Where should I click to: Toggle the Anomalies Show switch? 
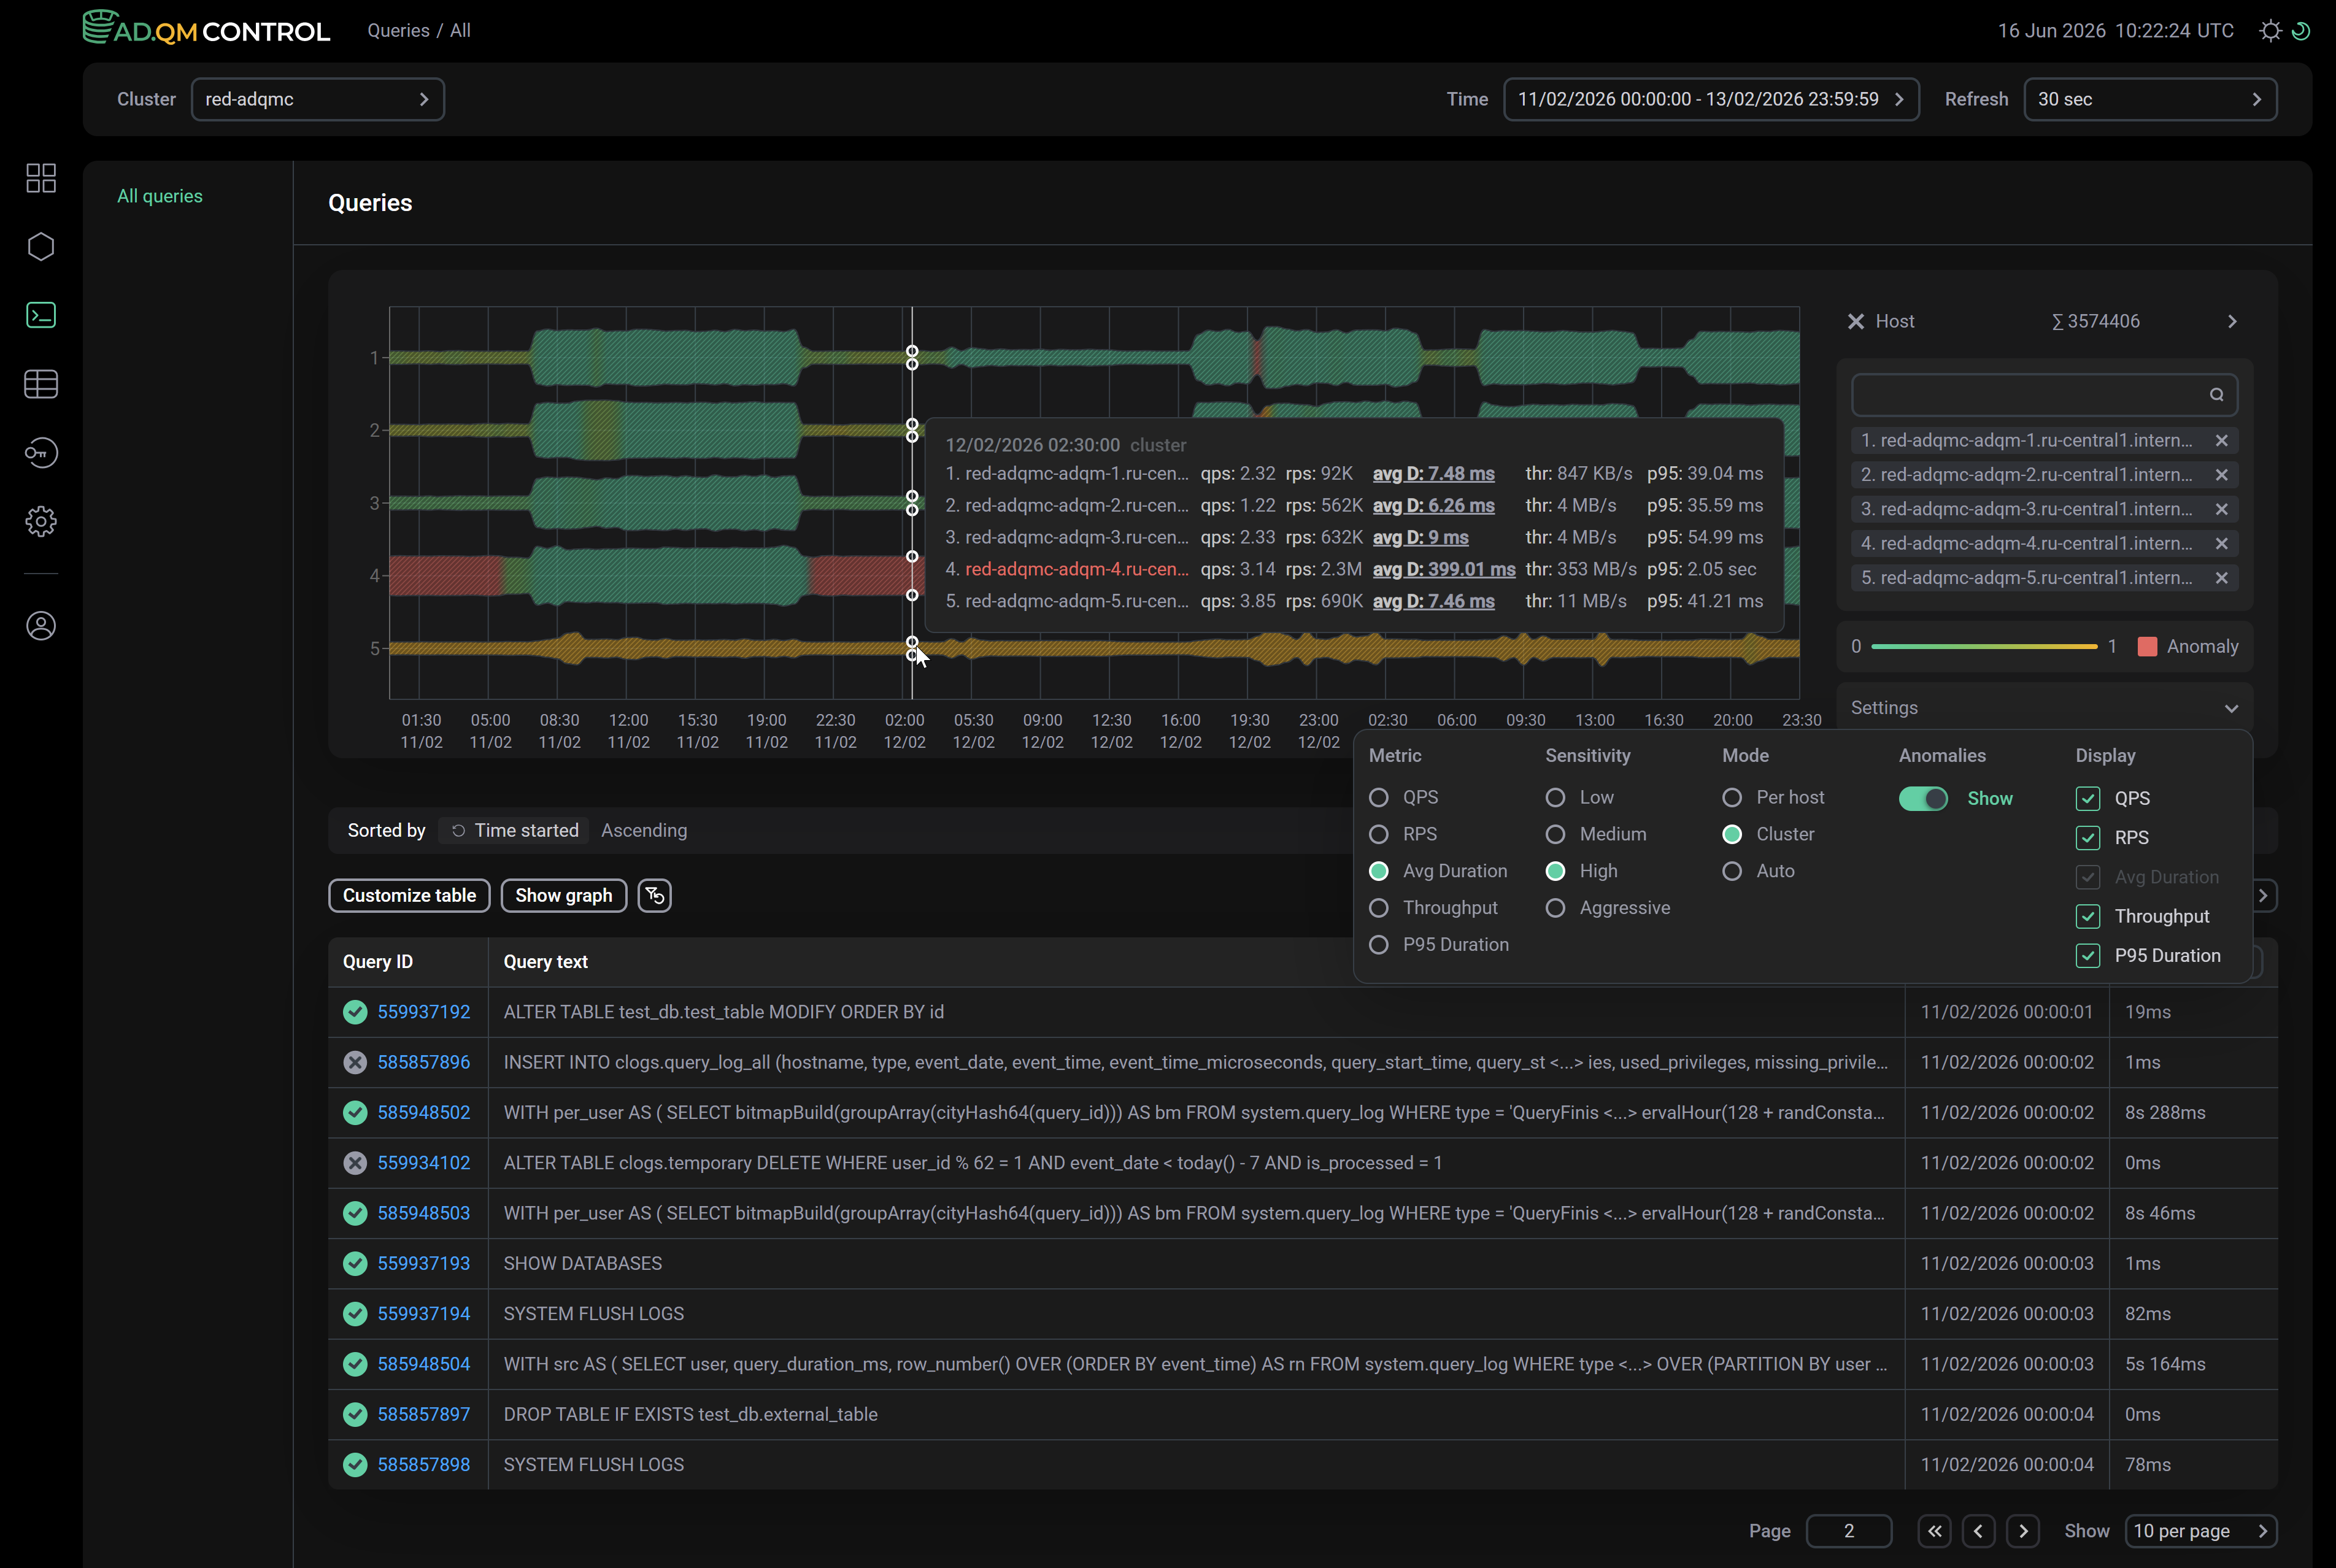[1923, 798]
